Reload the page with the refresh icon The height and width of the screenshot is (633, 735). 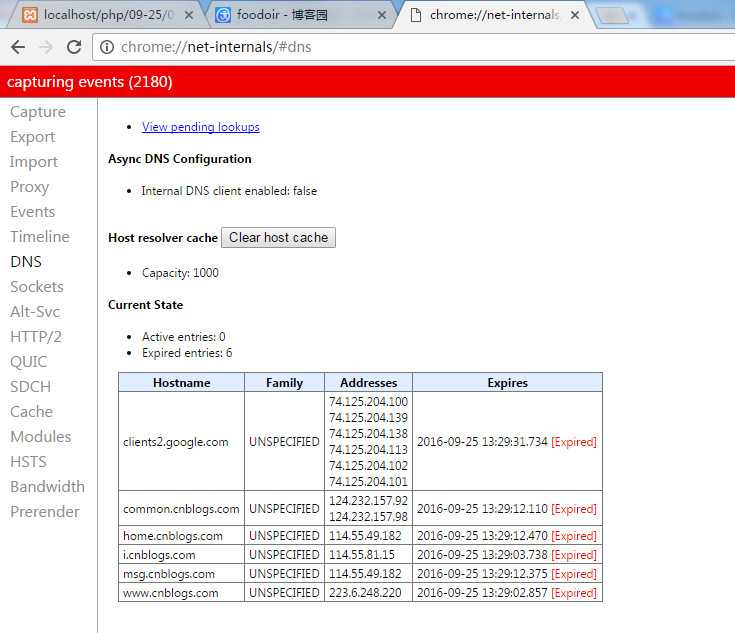coord(74,47)
